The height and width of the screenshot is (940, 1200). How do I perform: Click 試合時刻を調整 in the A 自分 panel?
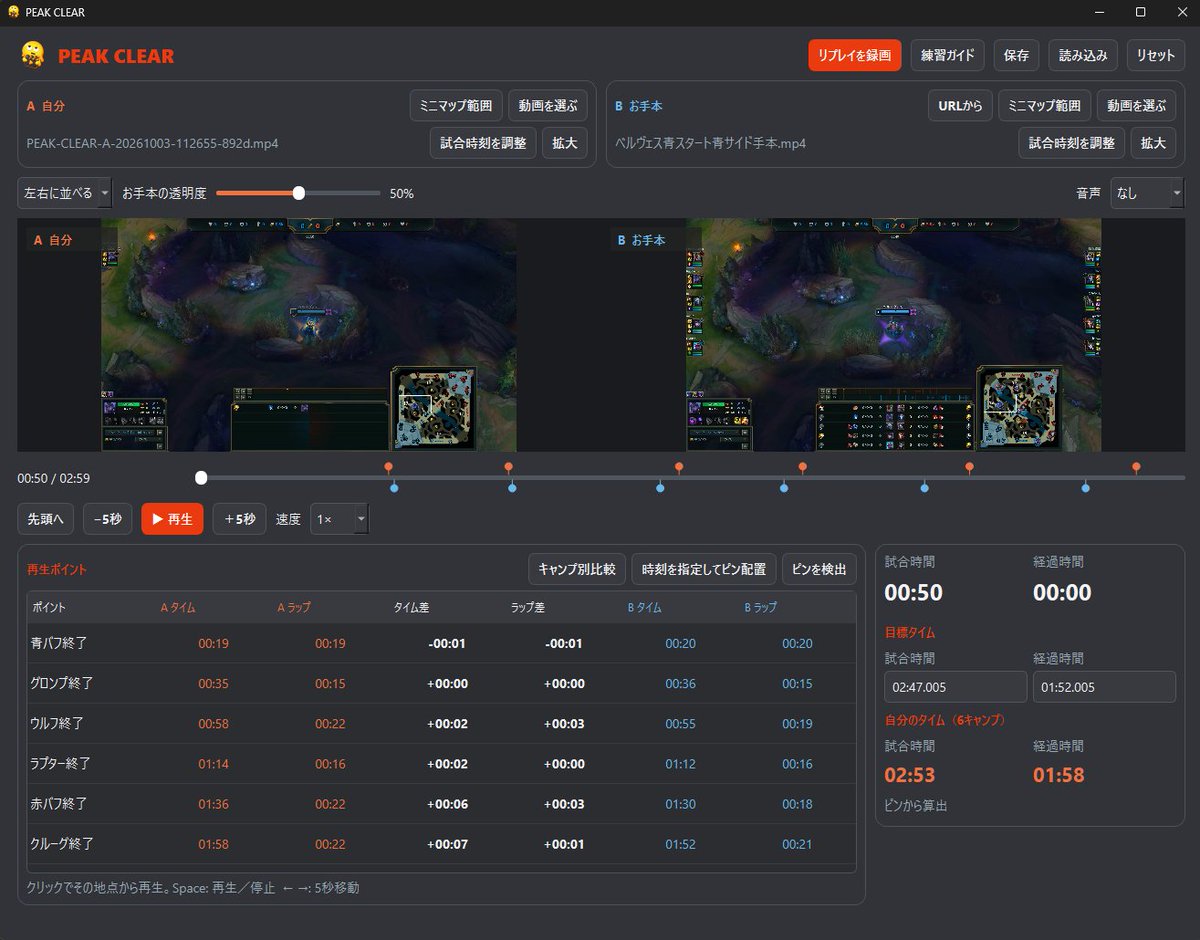coord(483,143)
